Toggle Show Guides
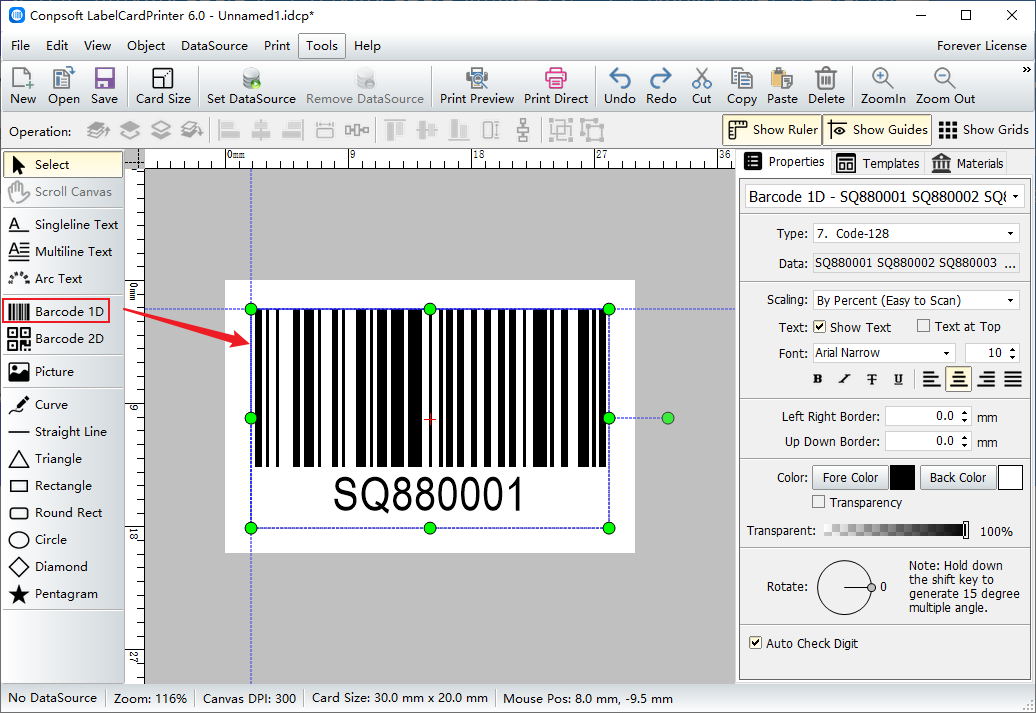This screenshot has height=713, width=1036. [x=877, y=130]
